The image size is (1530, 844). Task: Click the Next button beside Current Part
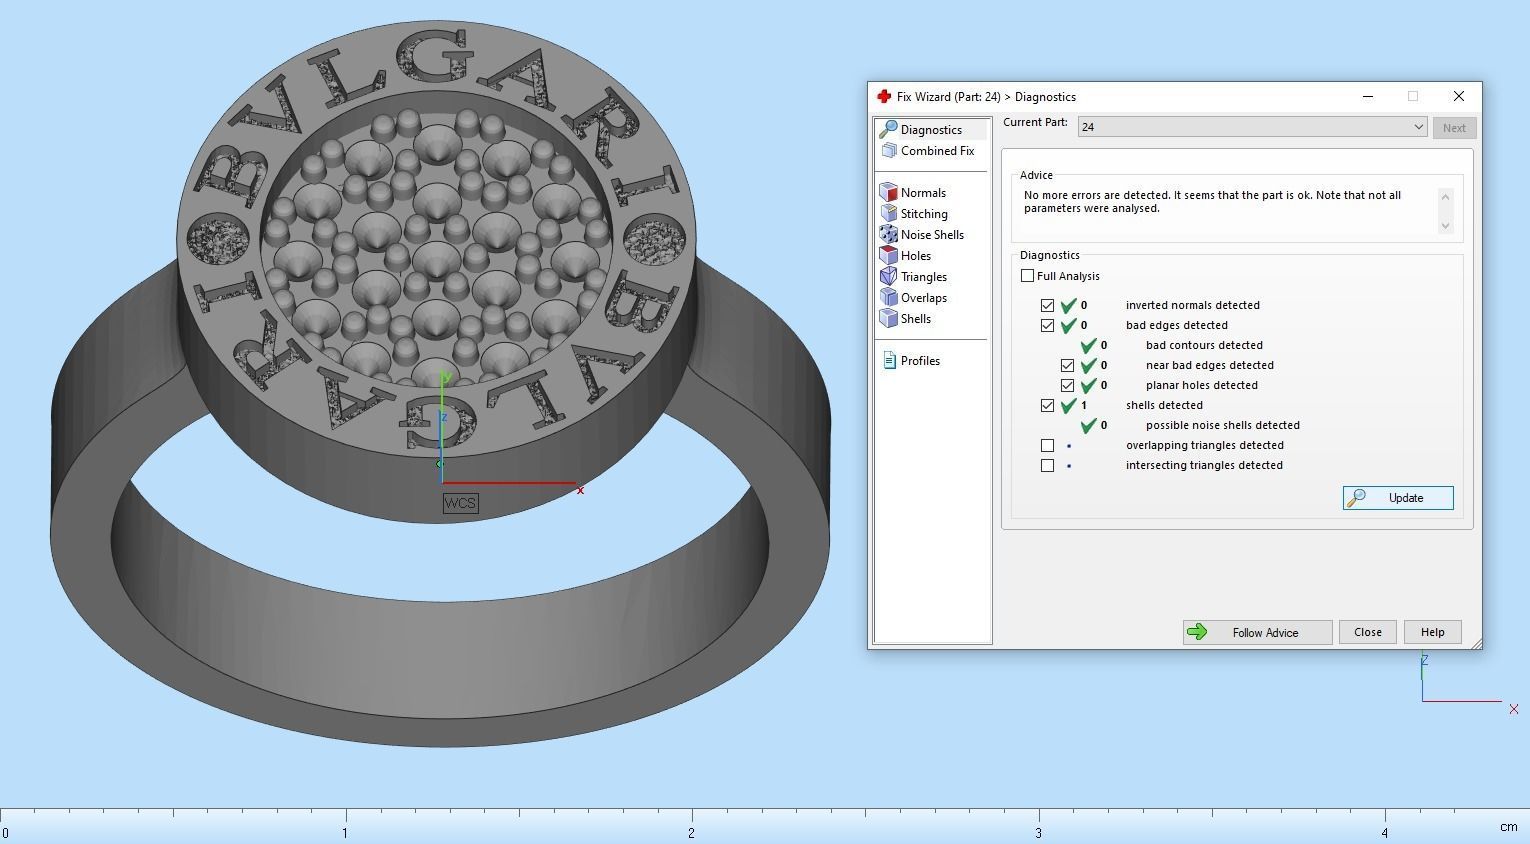pyautogui.click(x=1454, y=128)
